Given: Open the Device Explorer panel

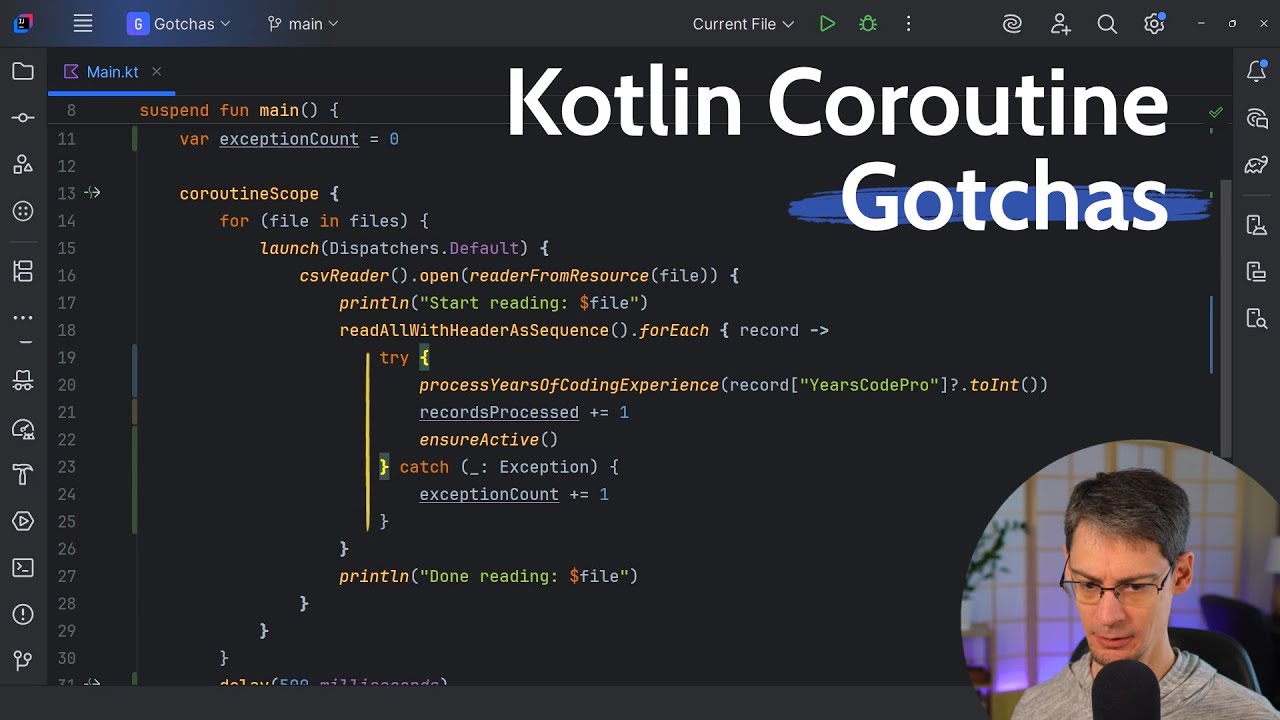Looking at the screenshot, I should click(1257, 318).
